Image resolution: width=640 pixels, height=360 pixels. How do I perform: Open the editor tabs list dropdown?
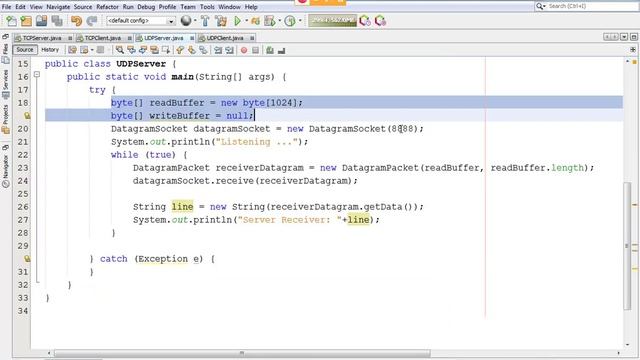(624, 37)
